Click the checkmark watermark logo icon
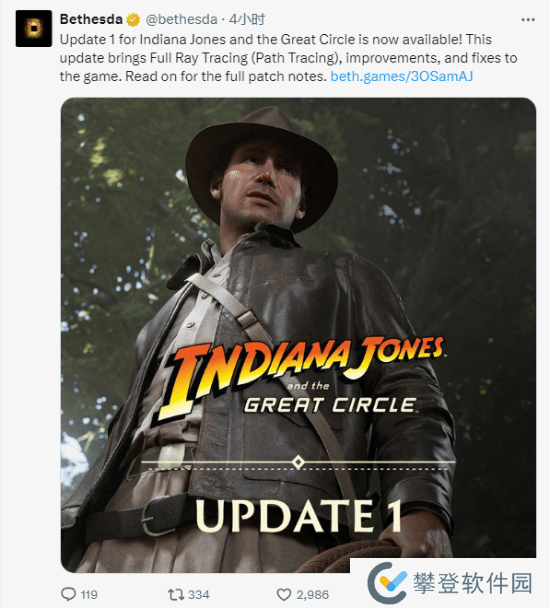The height and width of the screenshot is (608, 550). (387, 584)
